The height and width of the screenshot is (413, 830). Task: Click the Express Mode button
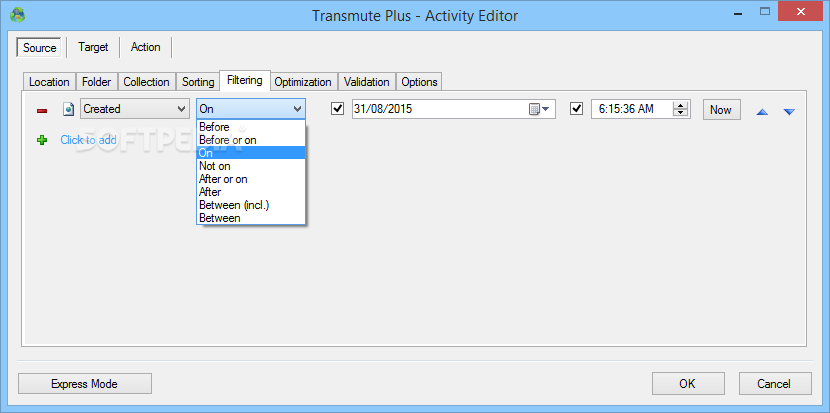[85, 384]
